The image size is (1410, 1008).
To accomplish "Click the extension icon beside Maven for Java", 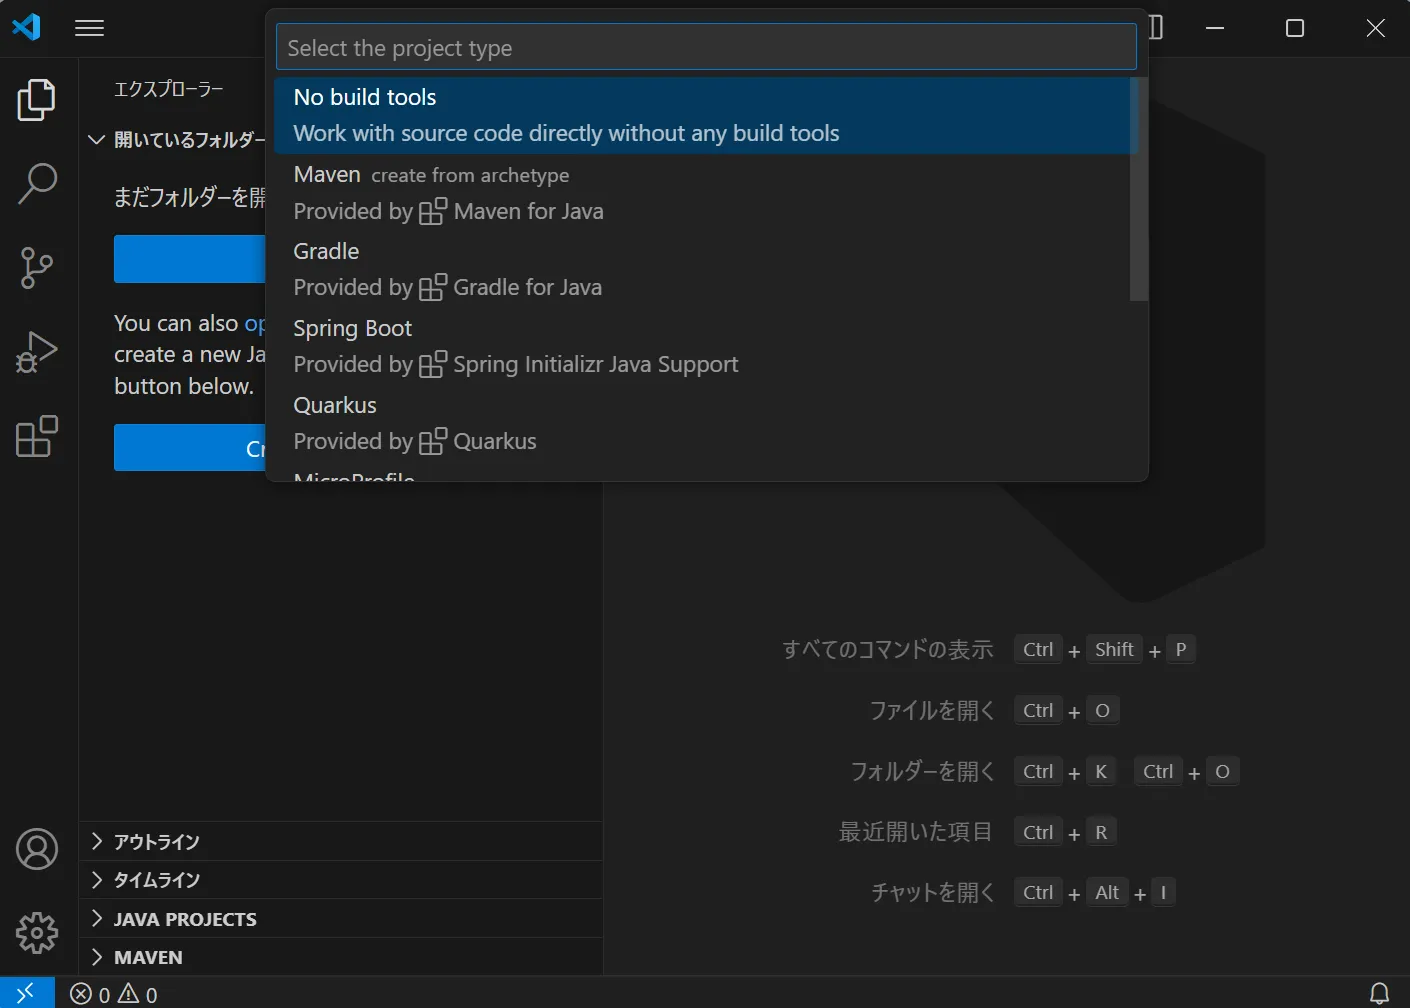I will pyautogui.click(x=433, y=212).
